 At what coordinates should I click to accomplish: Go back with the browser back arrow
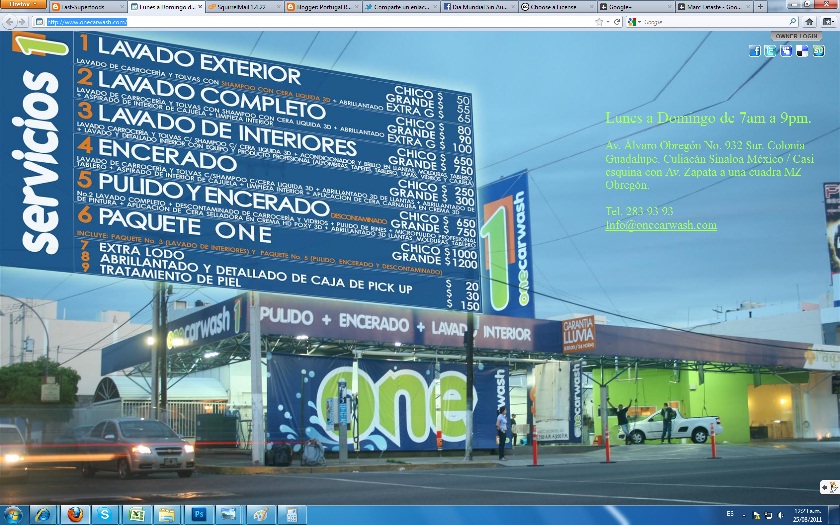[9, 22]
